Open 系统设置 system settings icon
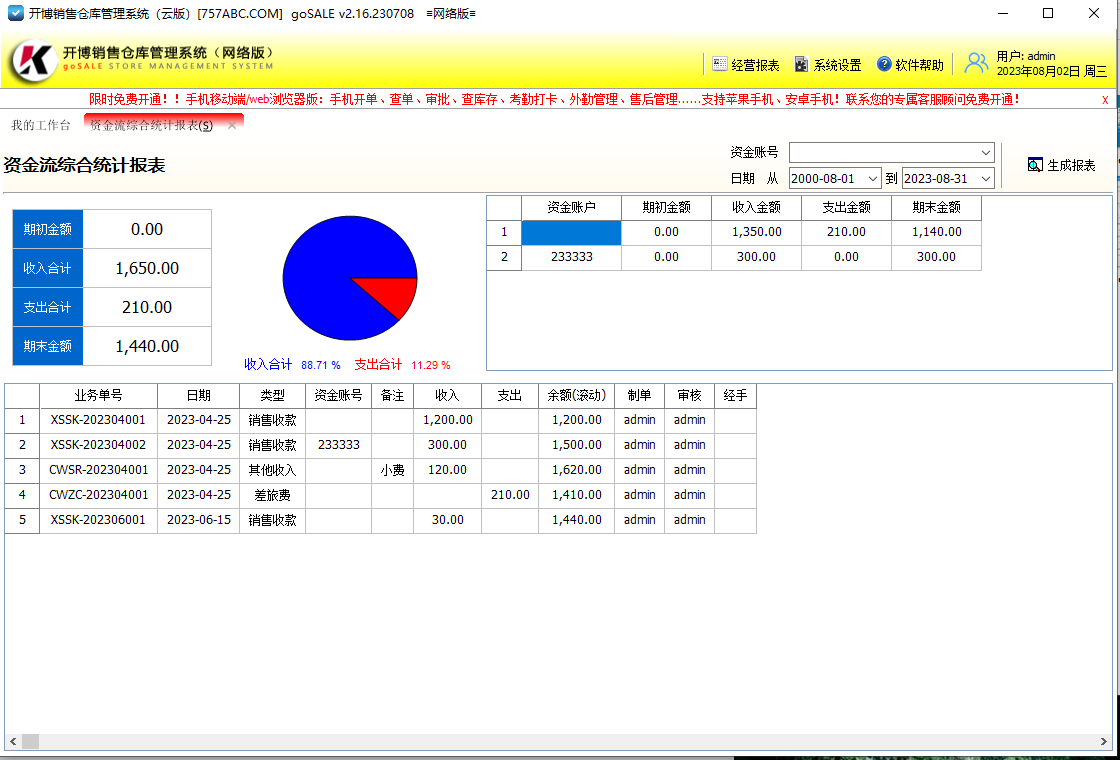1120x760 pixels. [x=801, y=64]
